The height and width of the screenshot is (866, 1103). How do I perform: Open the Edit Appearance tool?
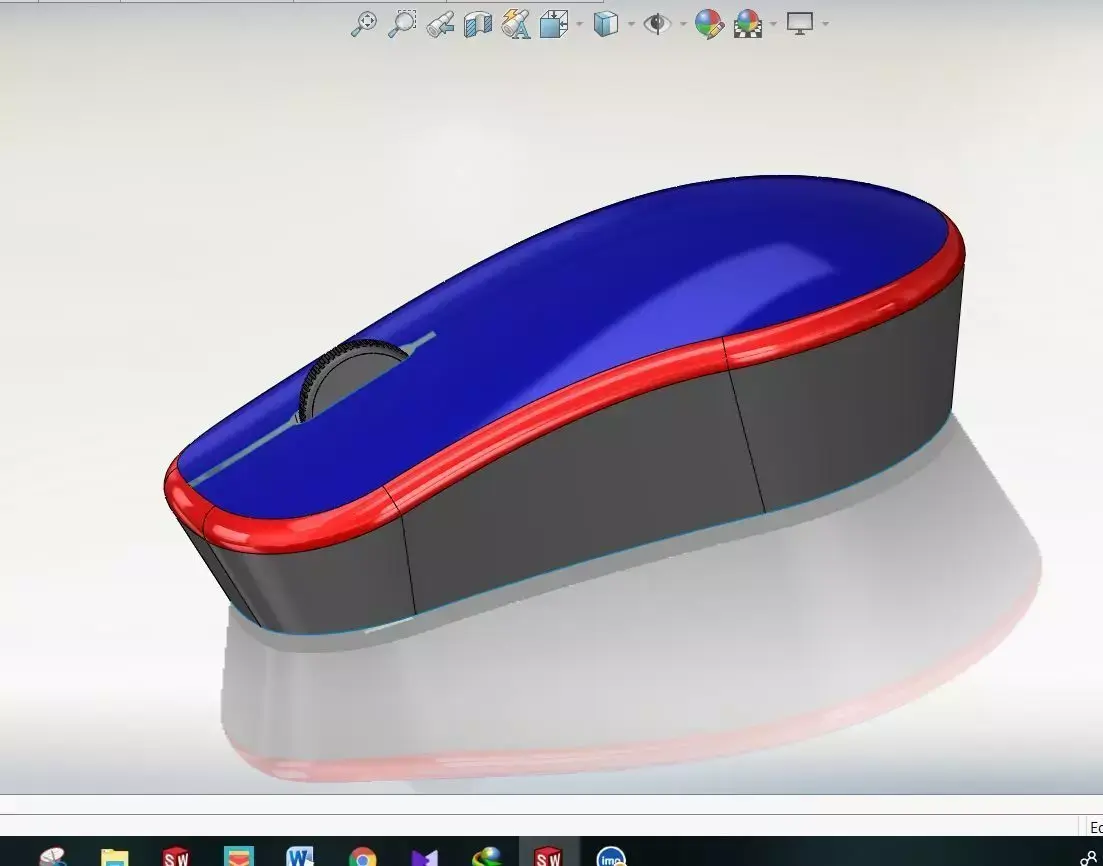click(709, 24)
